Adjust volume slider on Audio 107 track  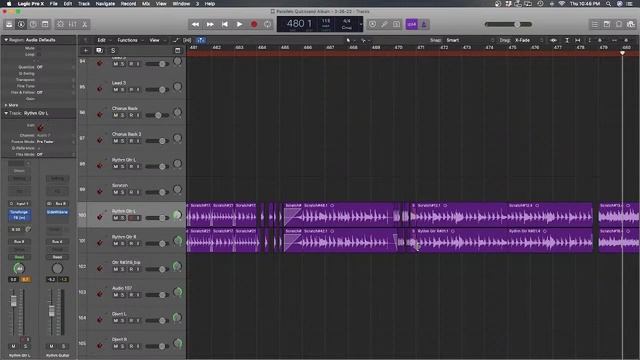[x=157, y=295]
